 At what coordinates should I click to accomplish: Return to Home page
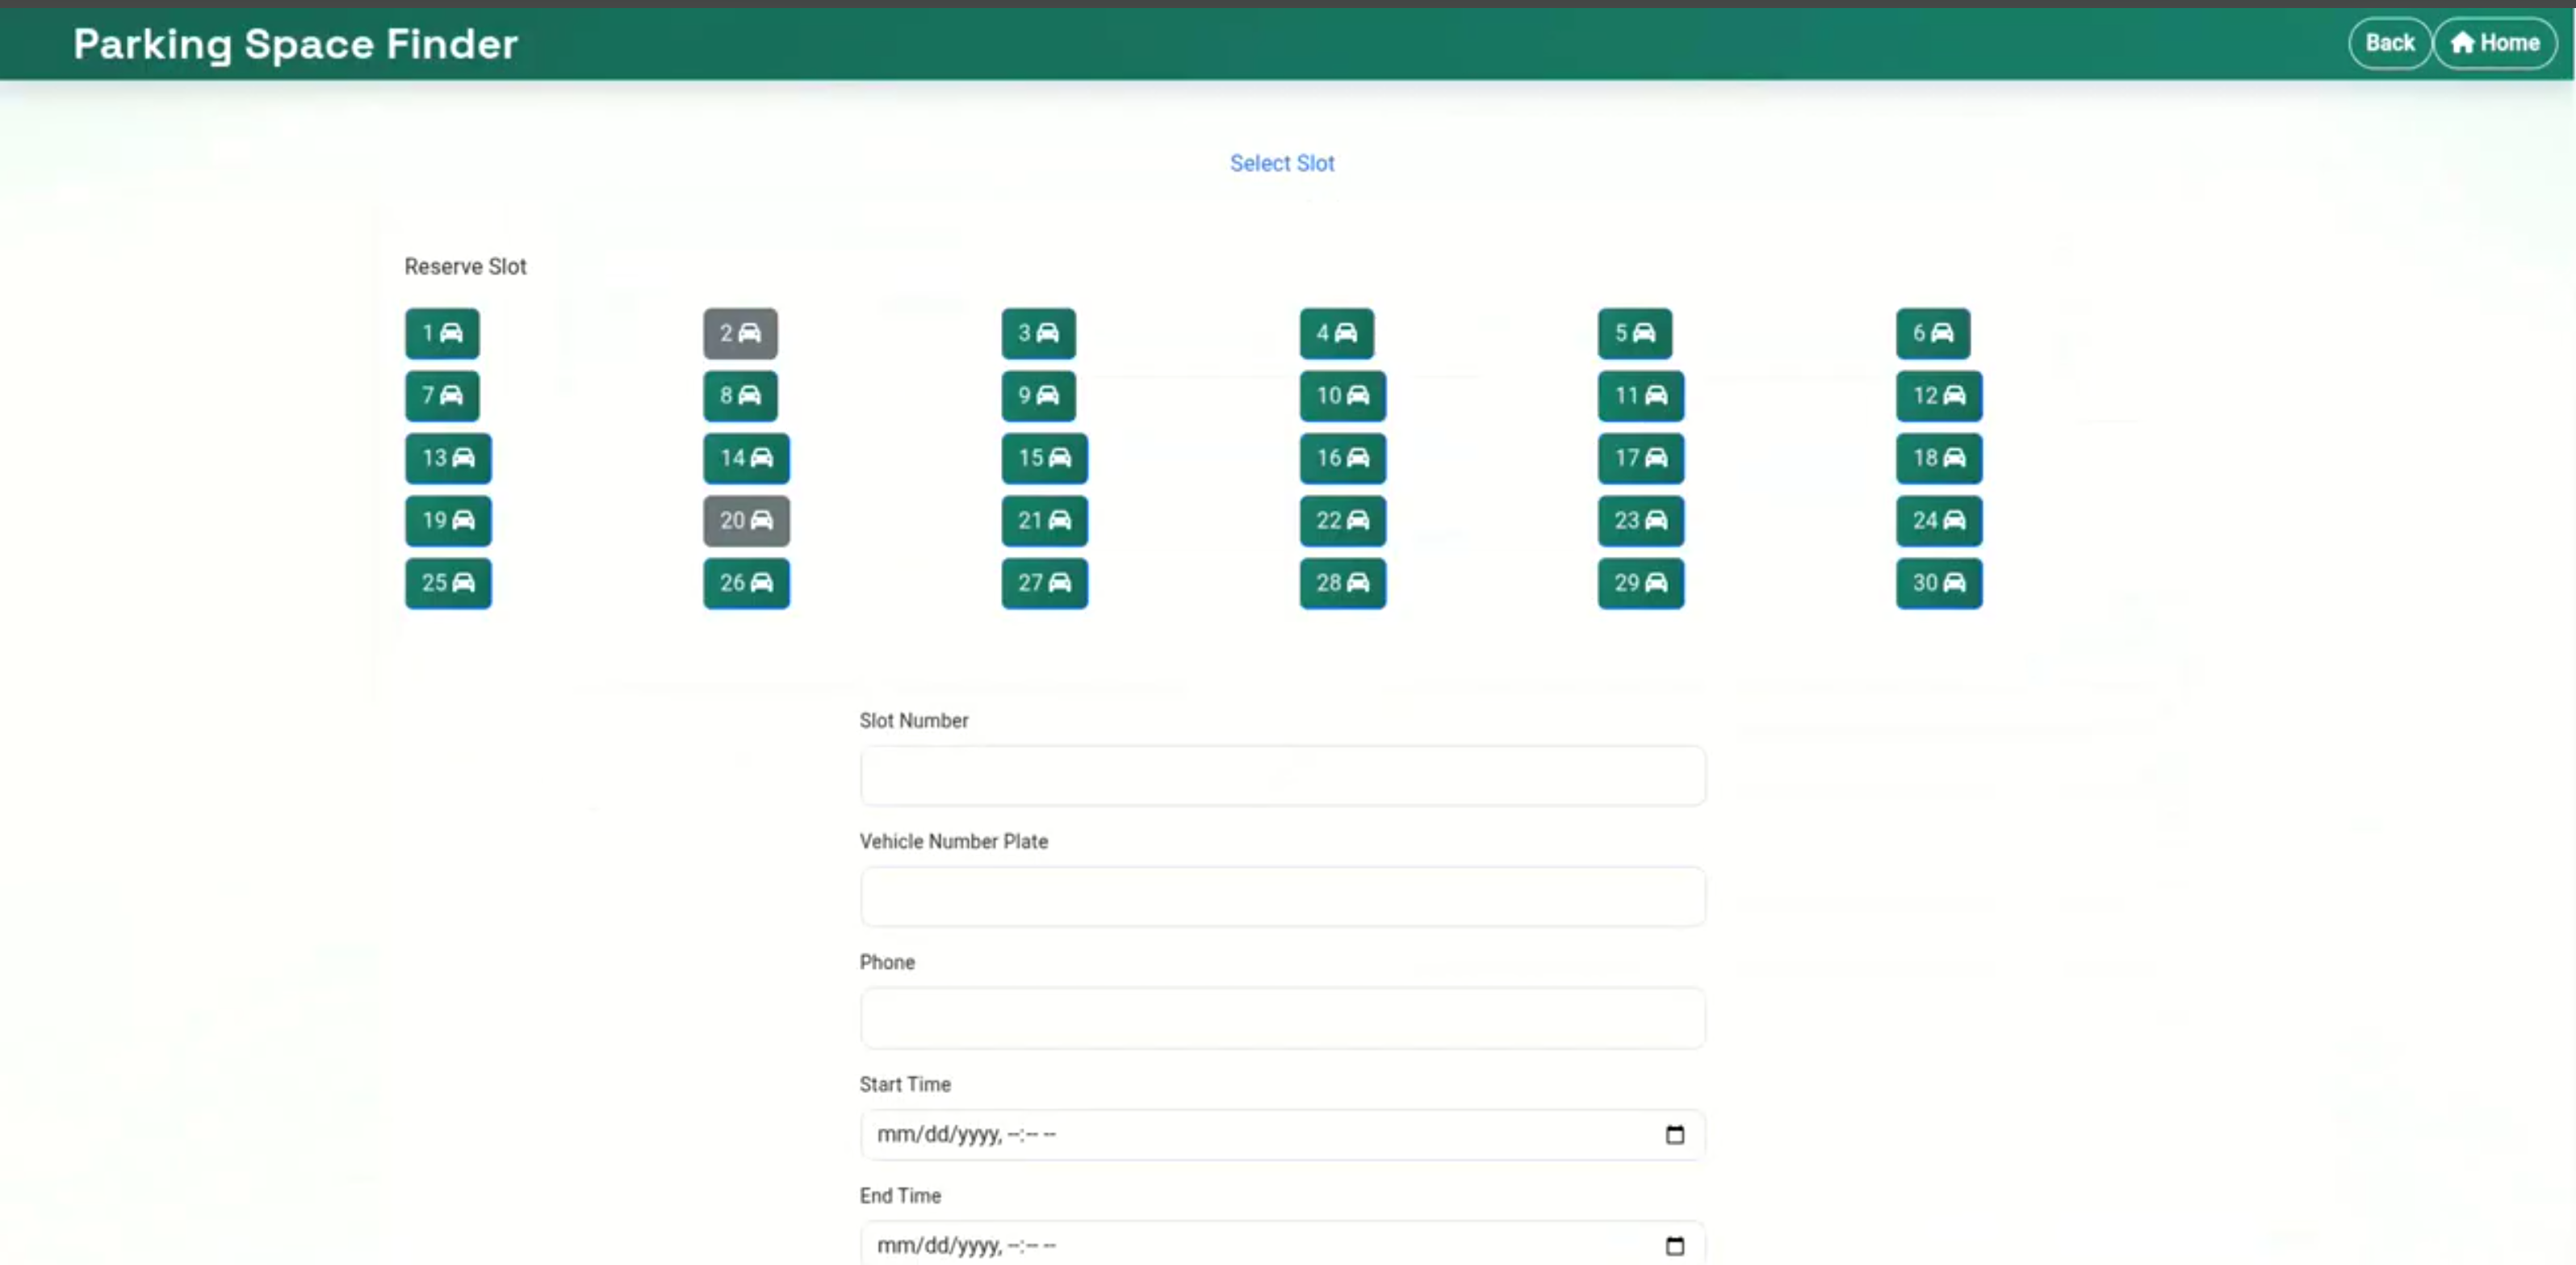2495,43
